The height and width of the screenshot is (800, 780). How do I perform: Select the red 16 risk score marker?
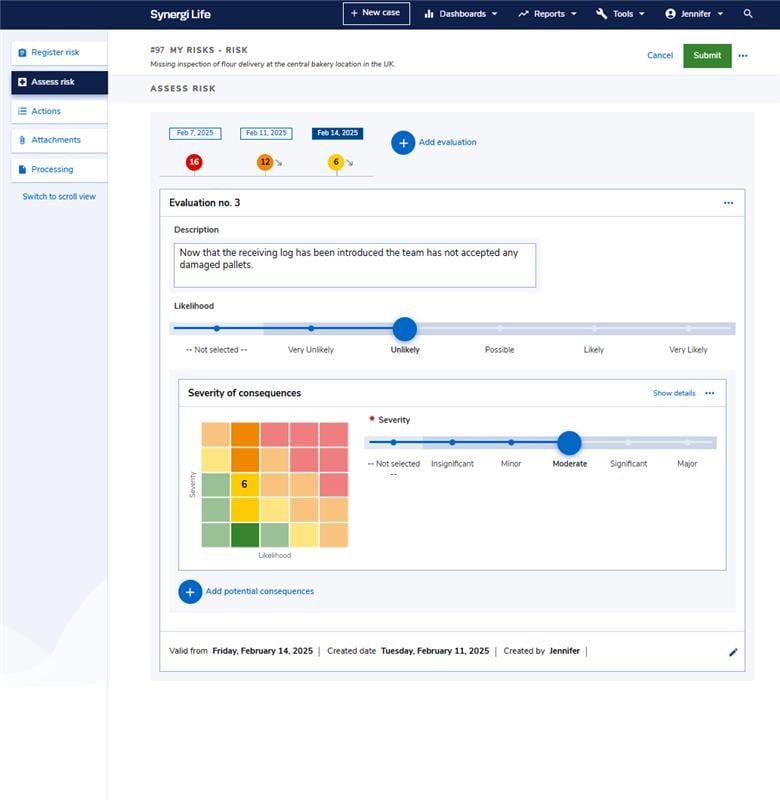click(194, 162)
